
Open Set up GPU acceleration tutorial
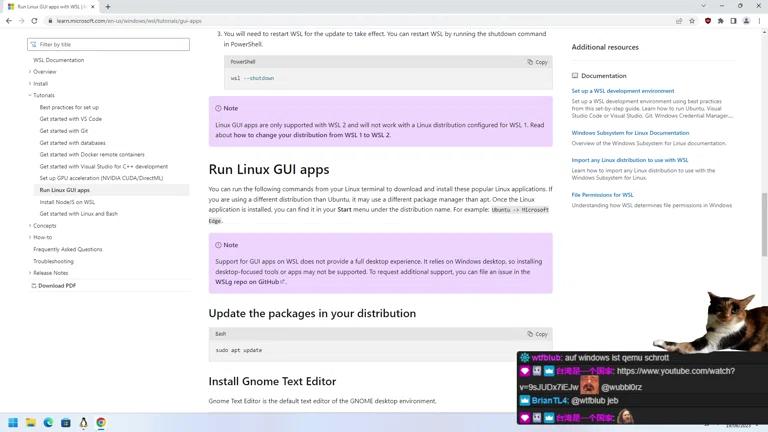point(101,178)
